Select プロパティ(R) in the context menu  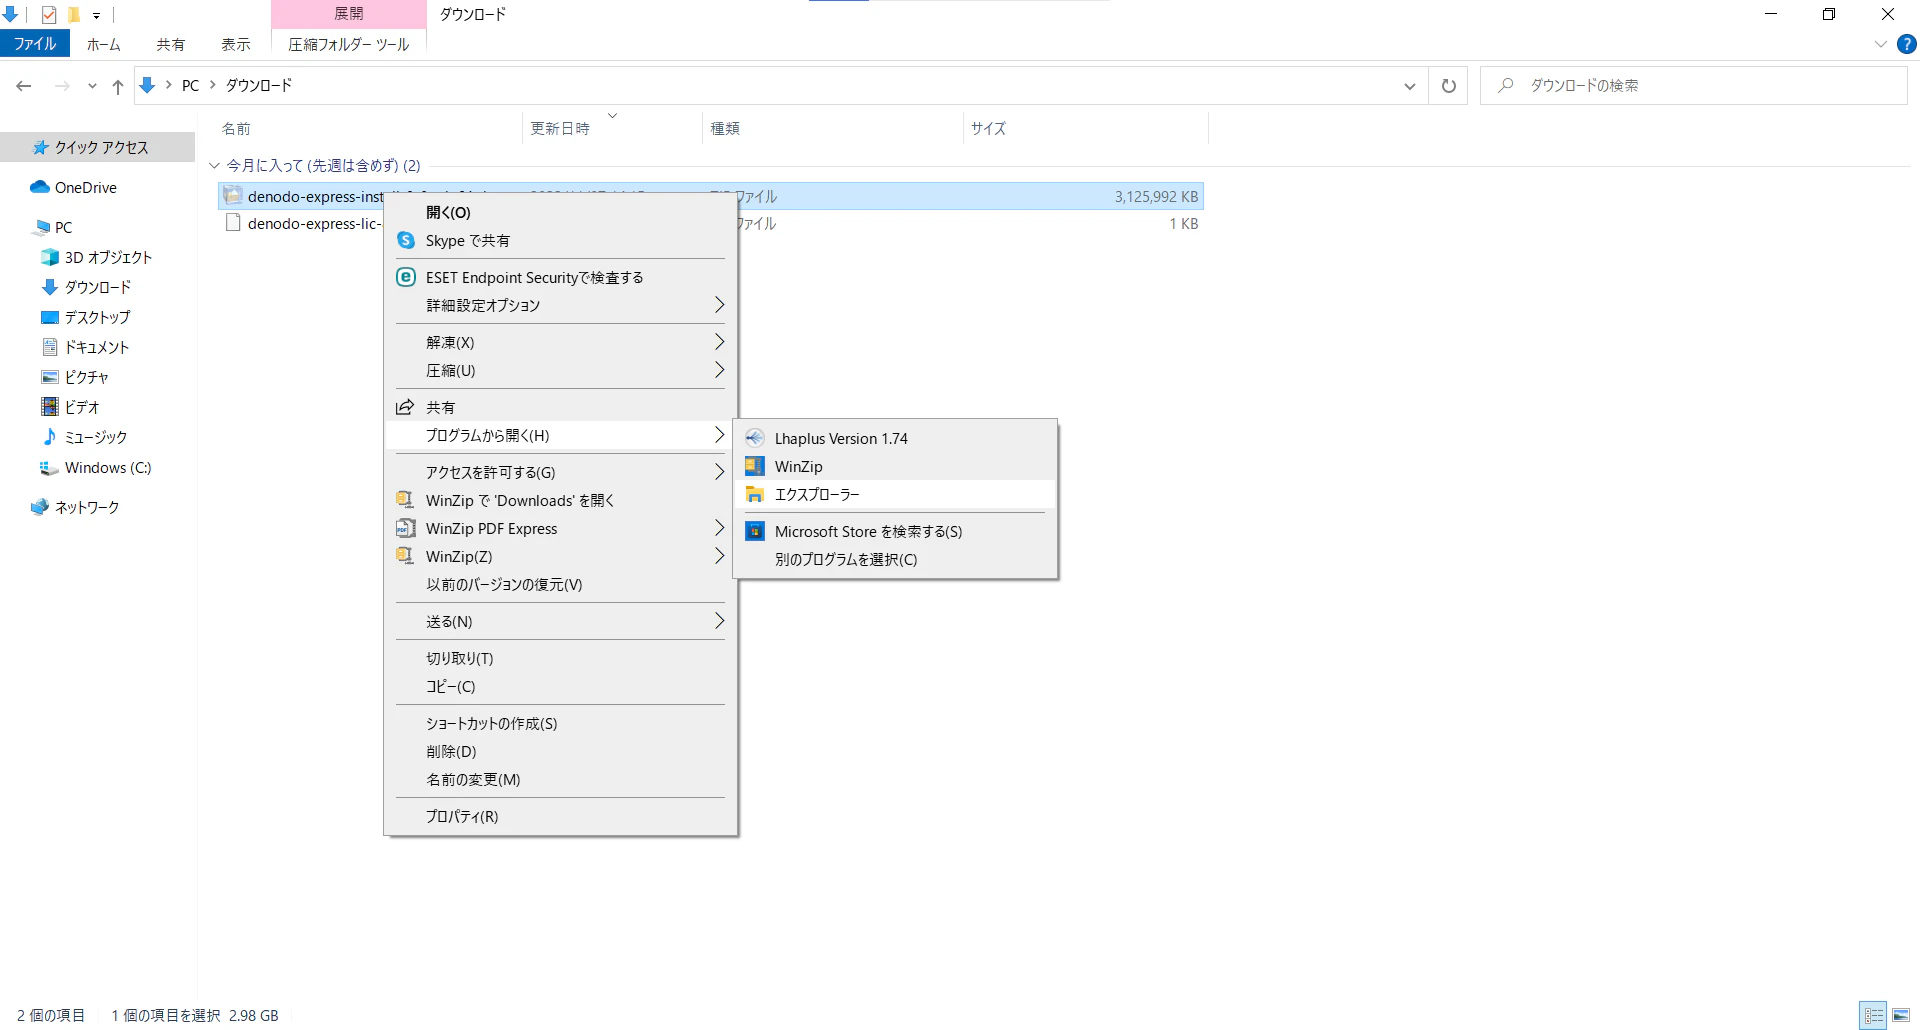point(560,816)
